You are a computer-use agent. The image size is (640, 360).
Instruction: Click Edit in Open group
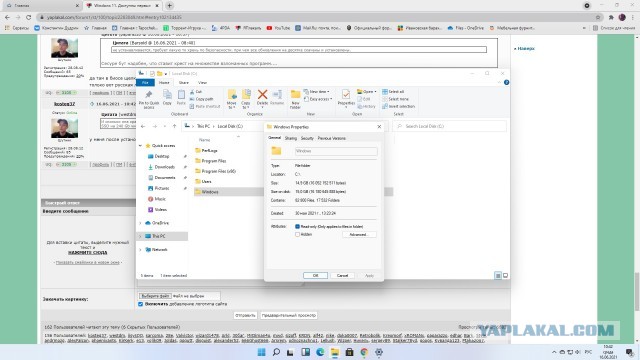click(364, 99)
